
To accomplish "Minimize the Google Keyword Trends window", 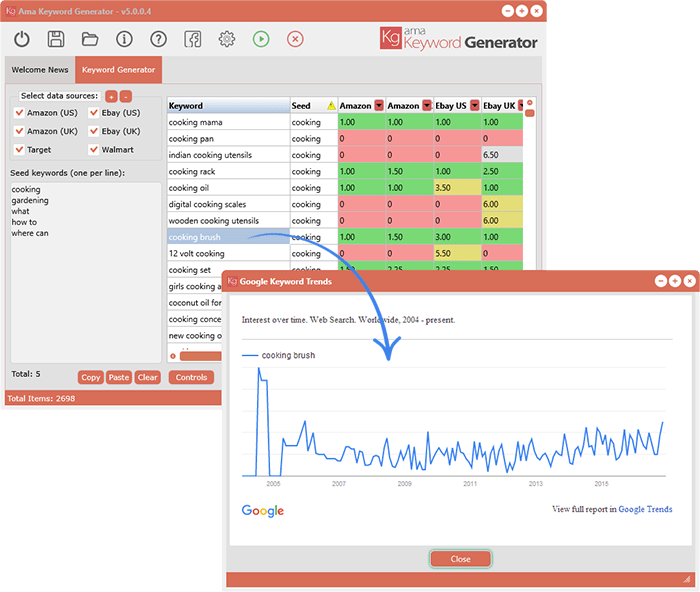I will coord(661,281).
